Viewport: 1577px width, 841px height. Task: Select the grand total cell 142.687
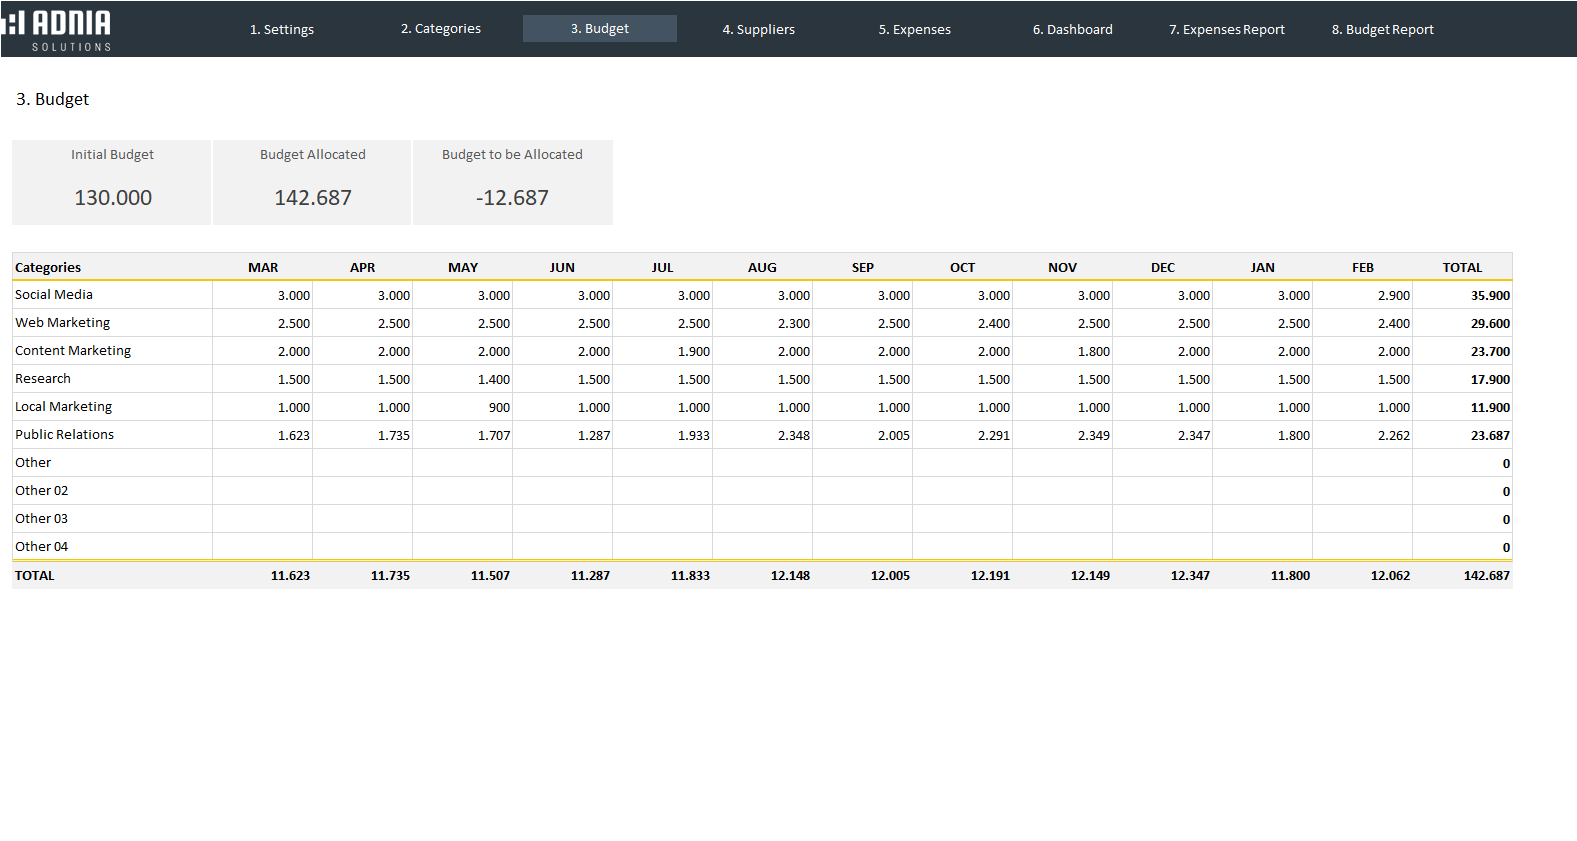point(1463,576)
